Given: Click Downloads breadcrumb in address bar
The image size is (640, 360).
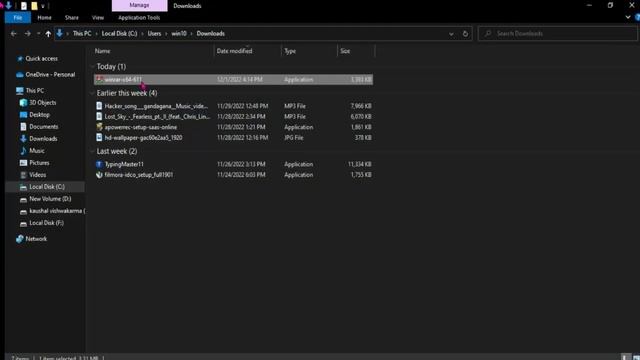Looking at the screenshot, I should click(x=211, y=34).
